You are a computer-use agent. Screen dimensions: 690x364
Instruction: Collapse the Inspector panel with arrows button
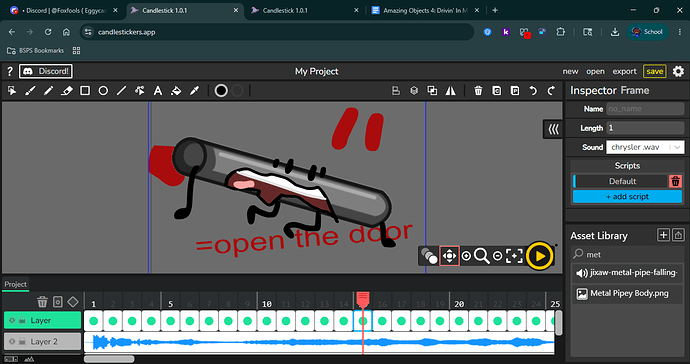click(x=553, y=129)
